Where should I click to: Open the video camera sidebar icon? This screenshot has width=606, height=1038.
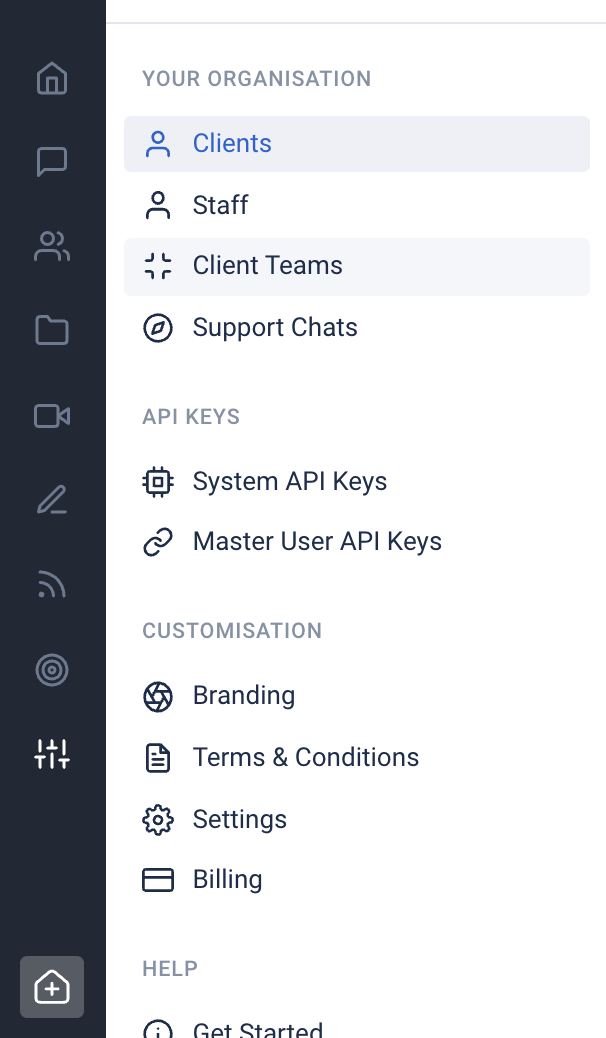tap(52, 416)
